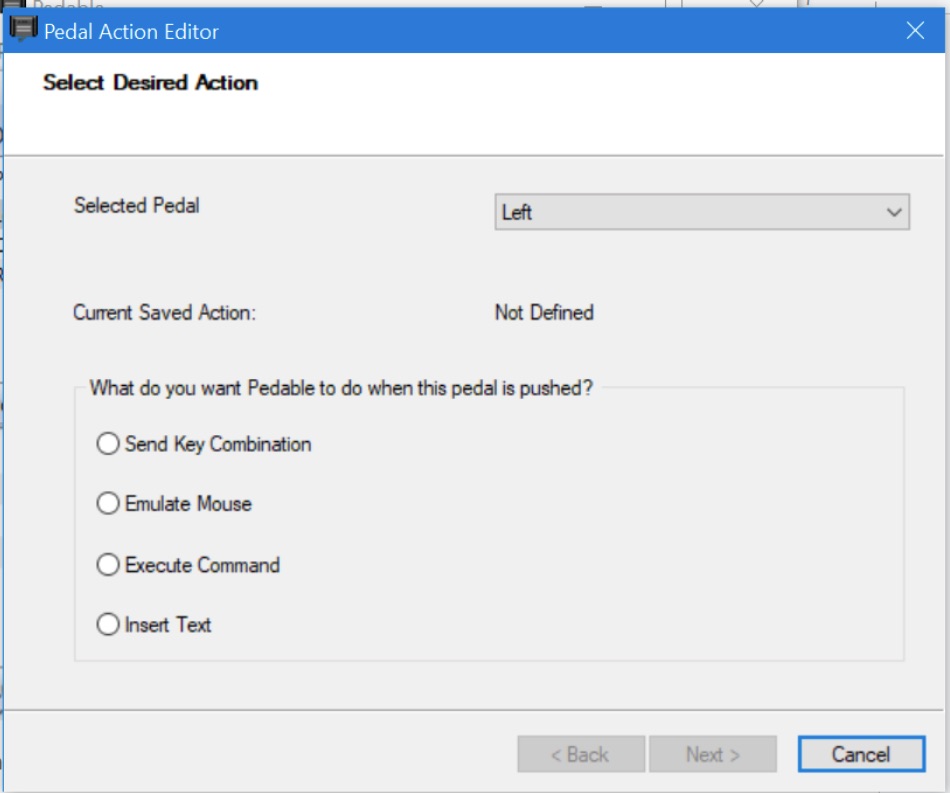Enable the Insert Text action option
Image resolution: width=950 pixels, height=793 pixels.
108,625
